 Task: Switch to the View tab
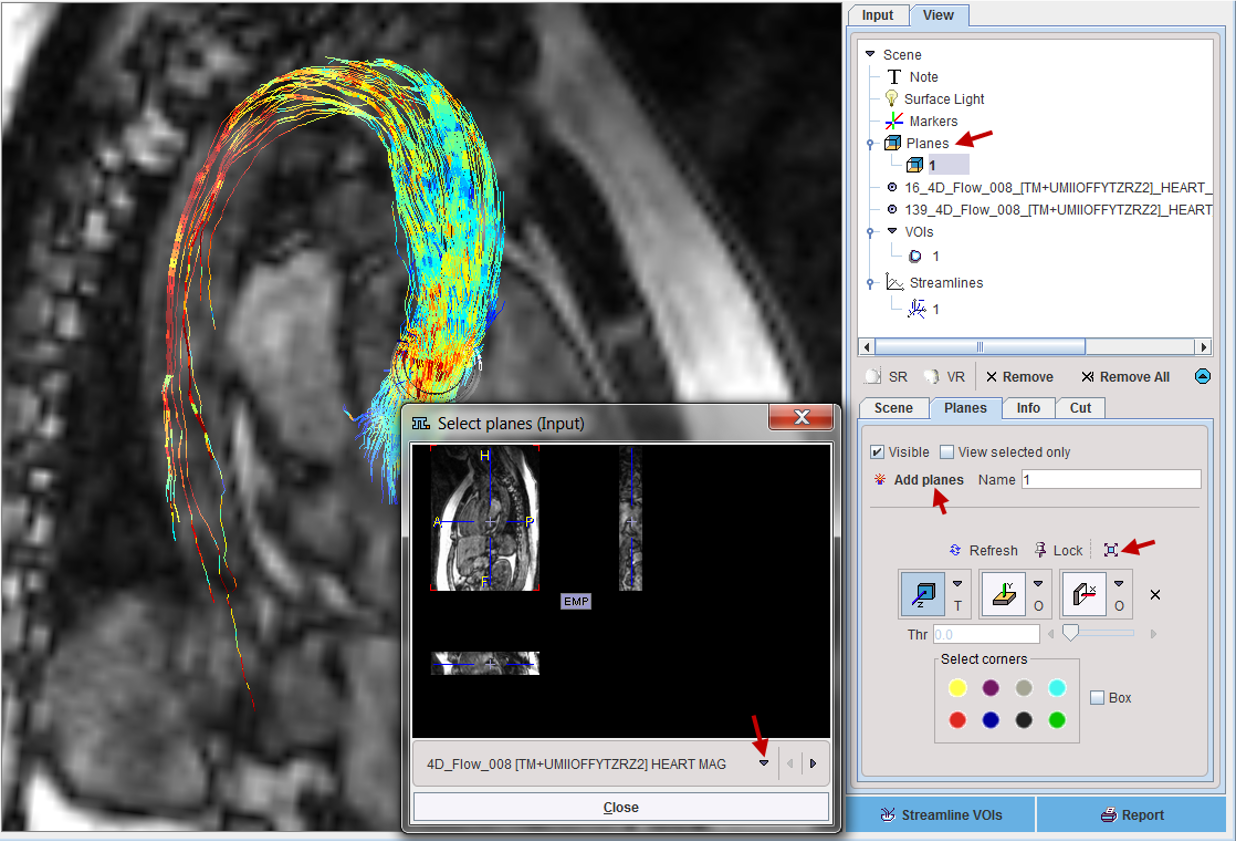[938, 15]
